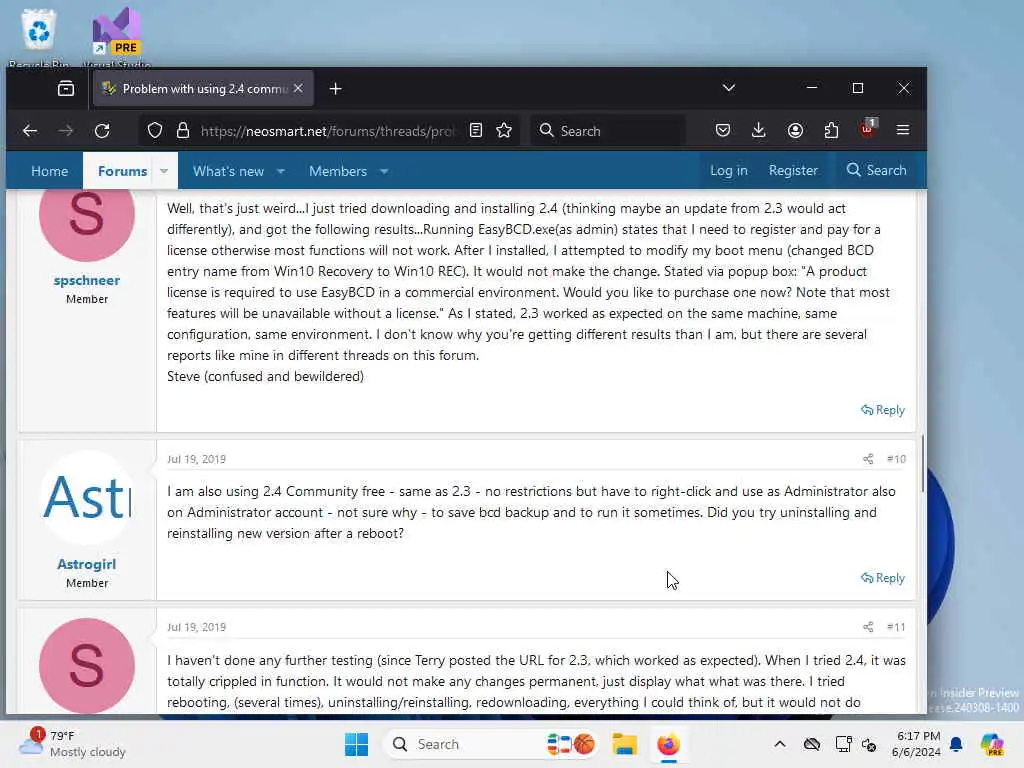Open Firefox application hamburger menu

(x=903, y=130)
